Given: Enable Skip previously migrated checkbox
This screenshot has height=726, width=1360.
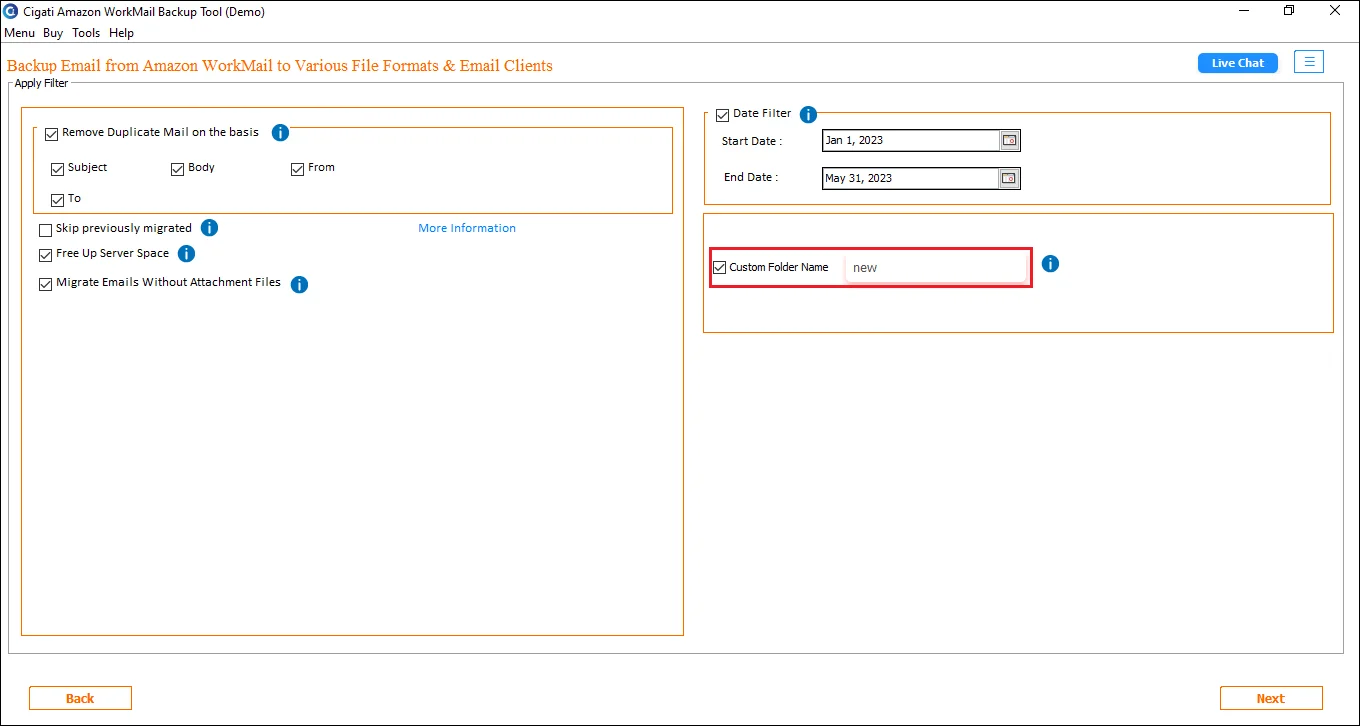Looking at the screenshot, I should [x=45, y=230].
